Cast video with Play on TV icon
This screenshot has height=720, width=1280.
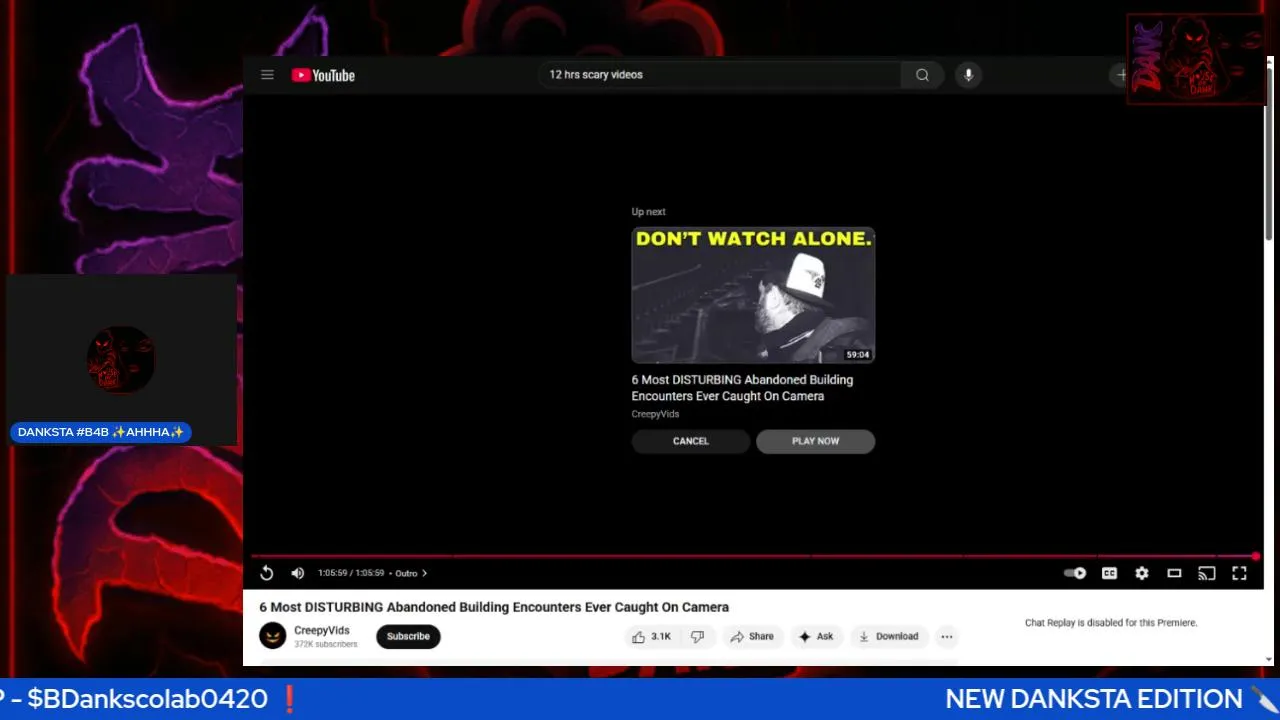point(1207,573)
